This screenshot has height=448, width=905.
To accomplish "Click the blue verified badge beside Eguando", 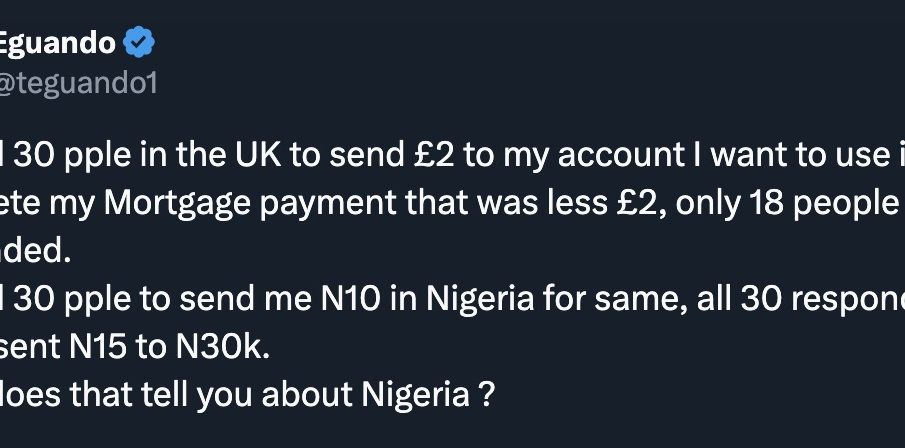I will pos(139,42).
